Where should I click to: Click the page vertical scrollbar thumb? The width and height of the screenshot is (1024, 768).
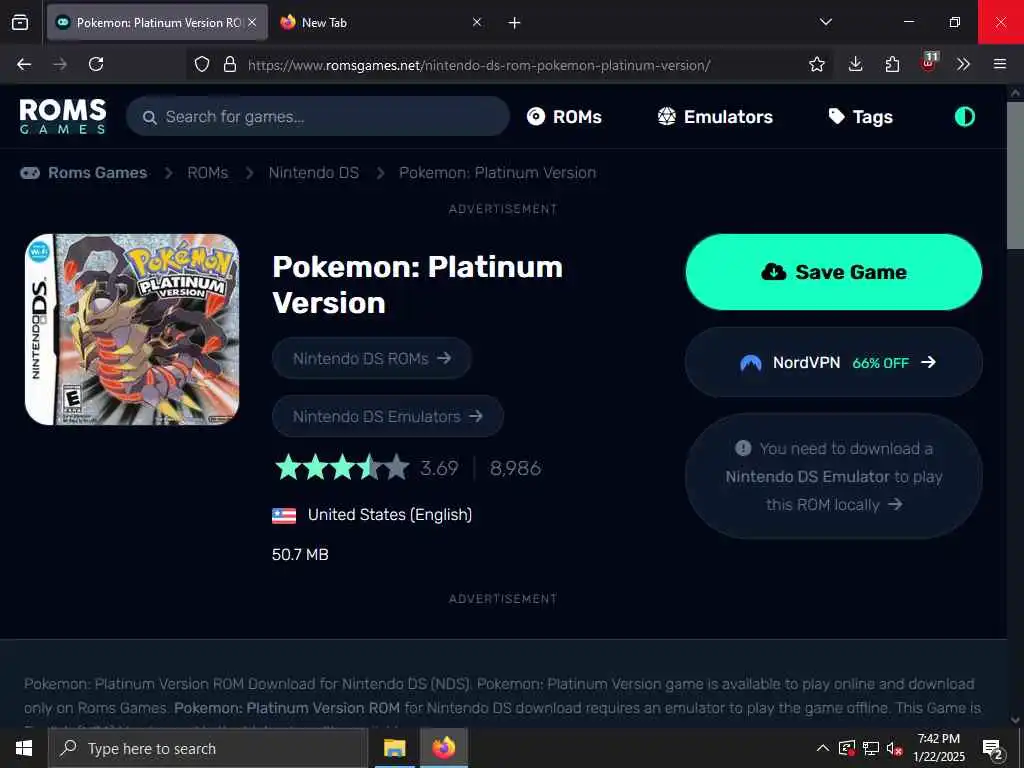tap(1015, 175)
